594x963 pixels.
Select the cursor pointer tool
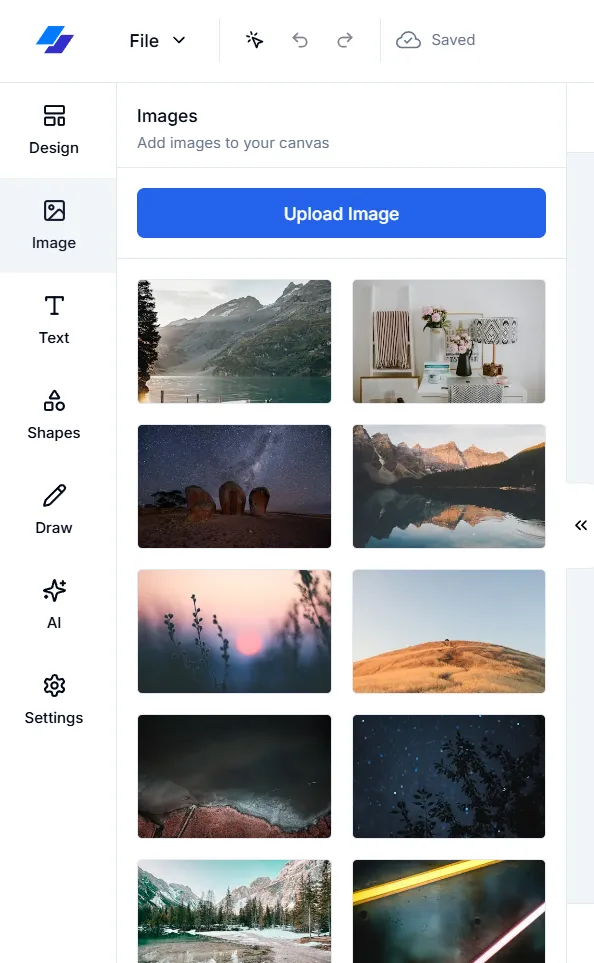254,41
